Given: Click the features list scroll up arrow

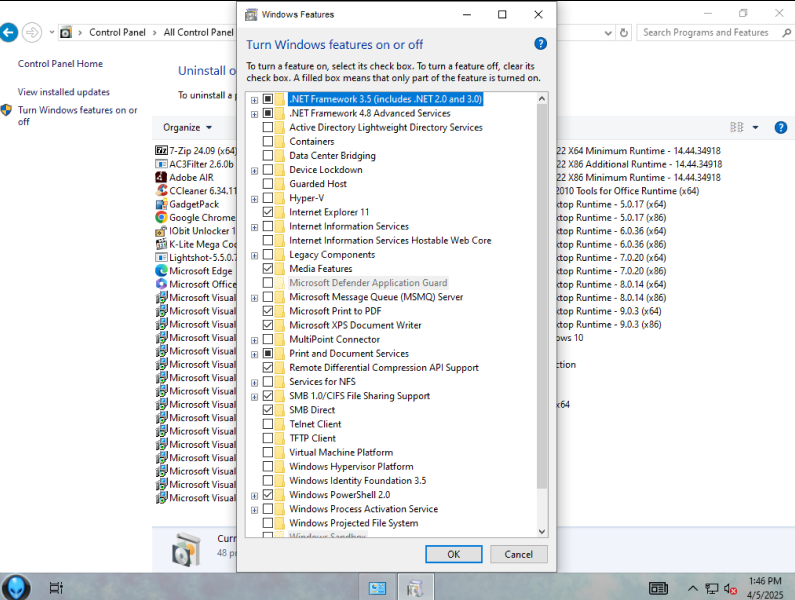Looking at the screenshot, I should tap(542, 98).
